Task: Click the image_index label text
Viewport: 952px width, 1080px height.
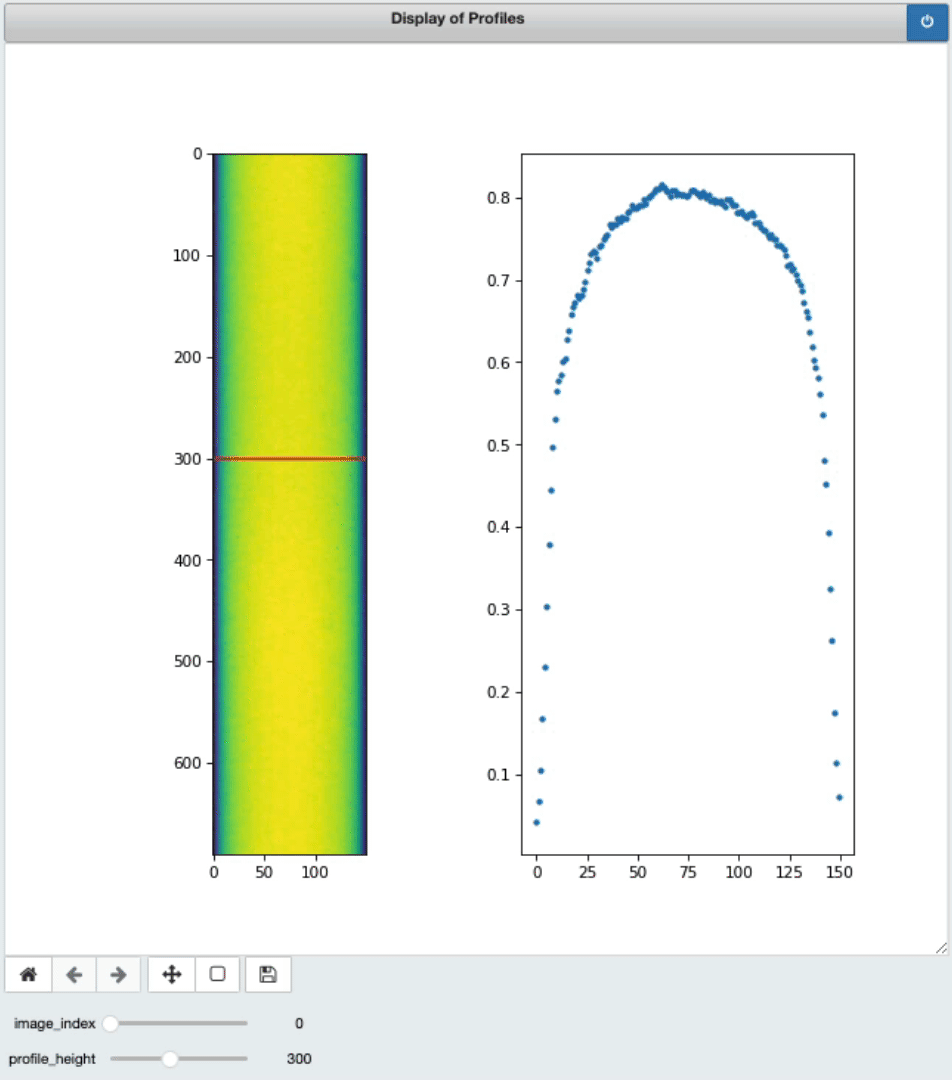Action: tap(55, 1023)
